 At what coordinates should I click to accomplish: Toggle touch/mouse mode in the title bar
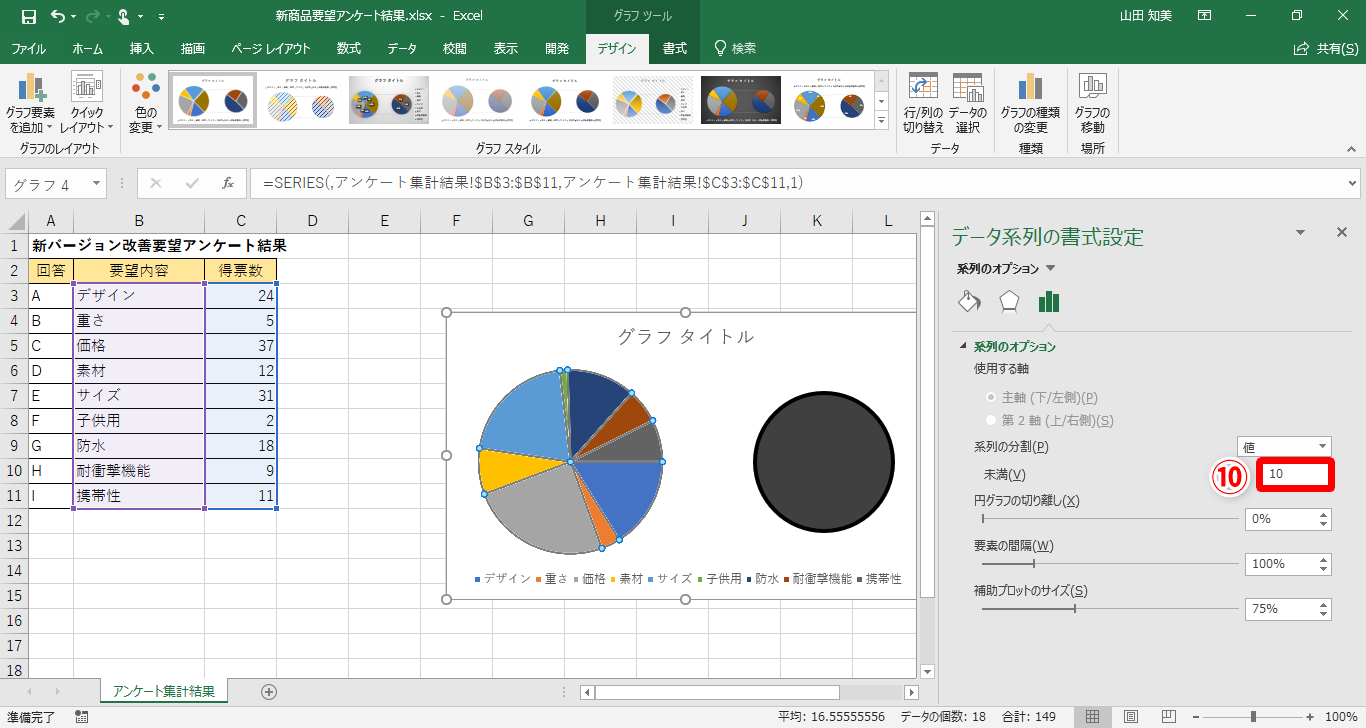tap(123, 16)
